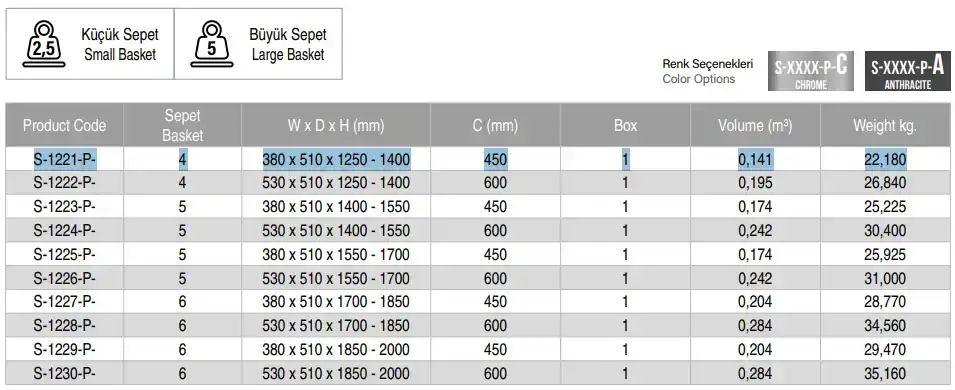Click the C (mm) column header

pos(495,126)
